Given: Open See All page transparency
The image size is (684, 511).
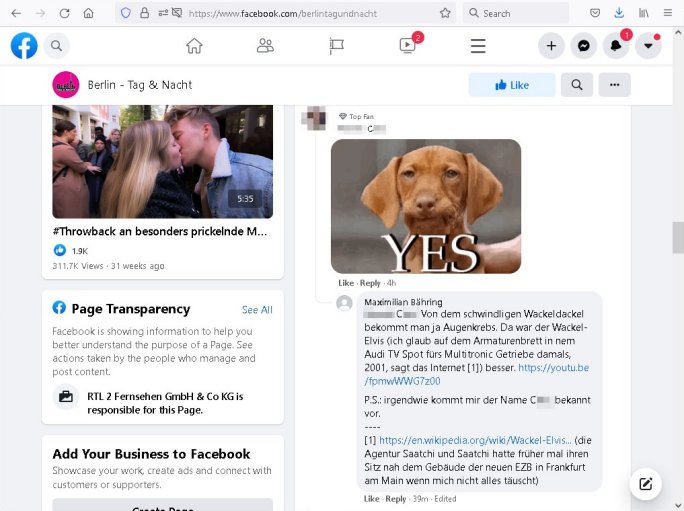Looking at the screenshot, I should pos(257,310).
